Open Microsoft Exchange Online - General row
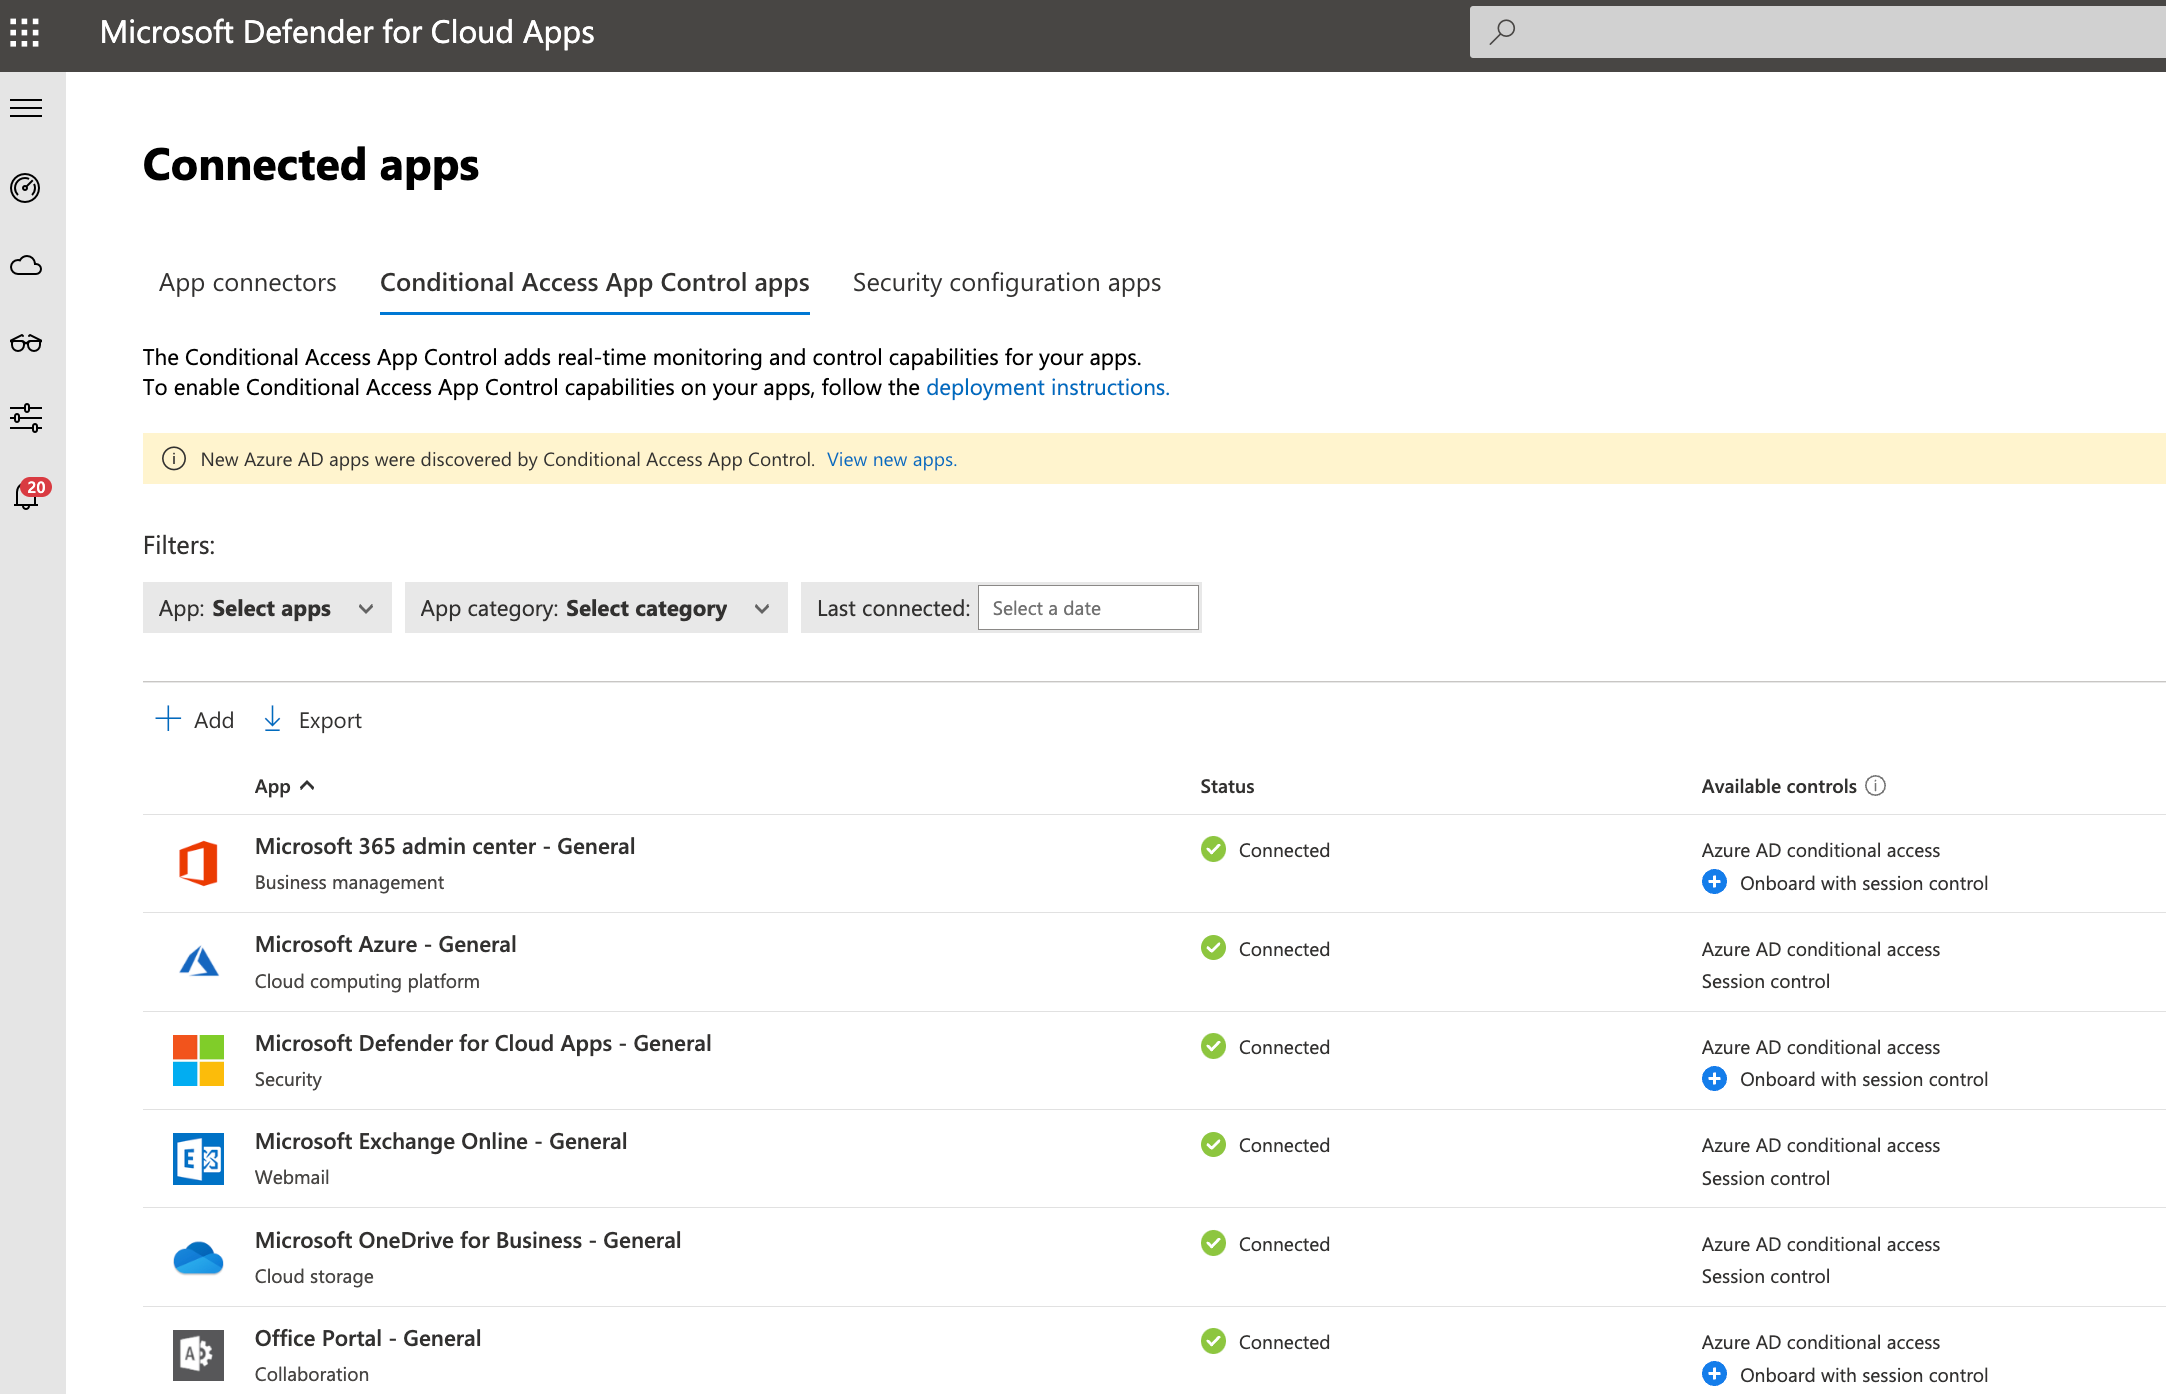2166x1394 pixels. [1154, 1159]
